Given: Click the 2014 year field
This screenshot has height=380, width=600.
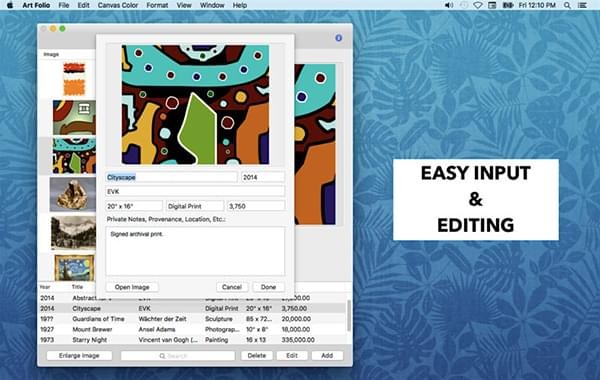Looking at the screenshot, I should point(263,177).
